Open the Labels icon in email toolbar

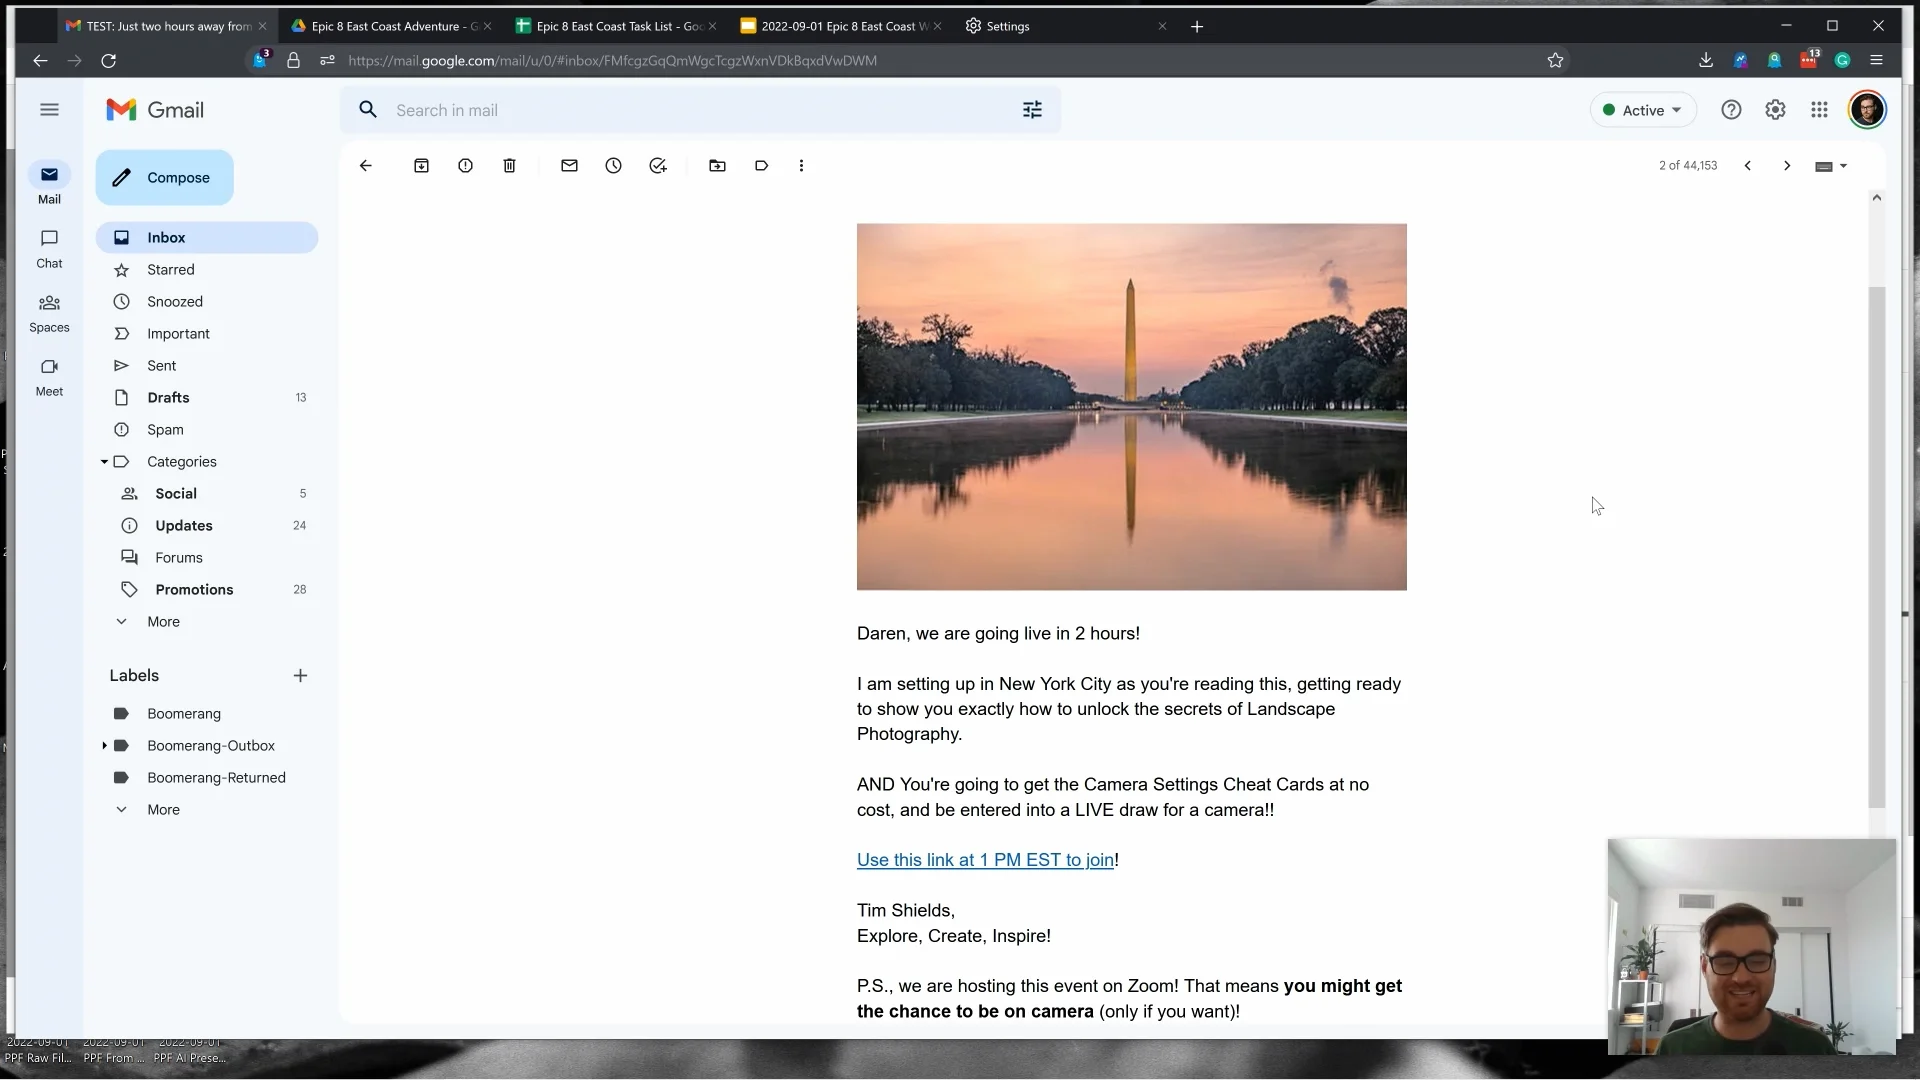[x=761, y=166]
